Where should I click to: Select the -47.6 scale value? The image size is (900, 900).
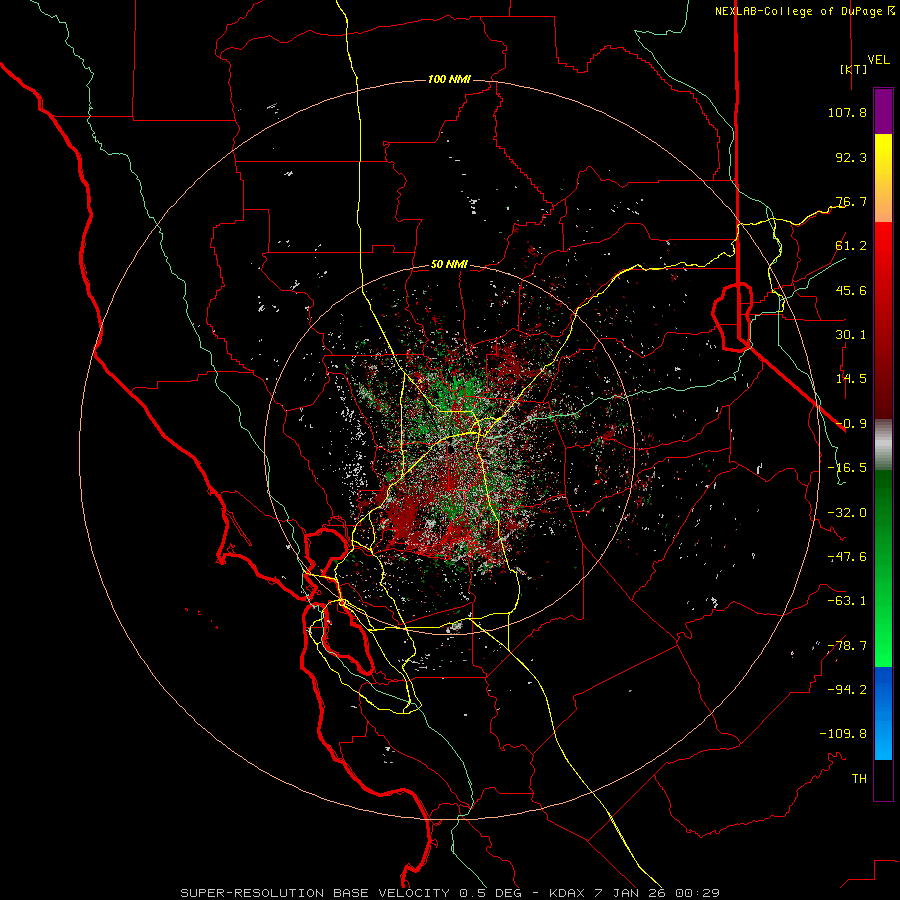point(847,557)
